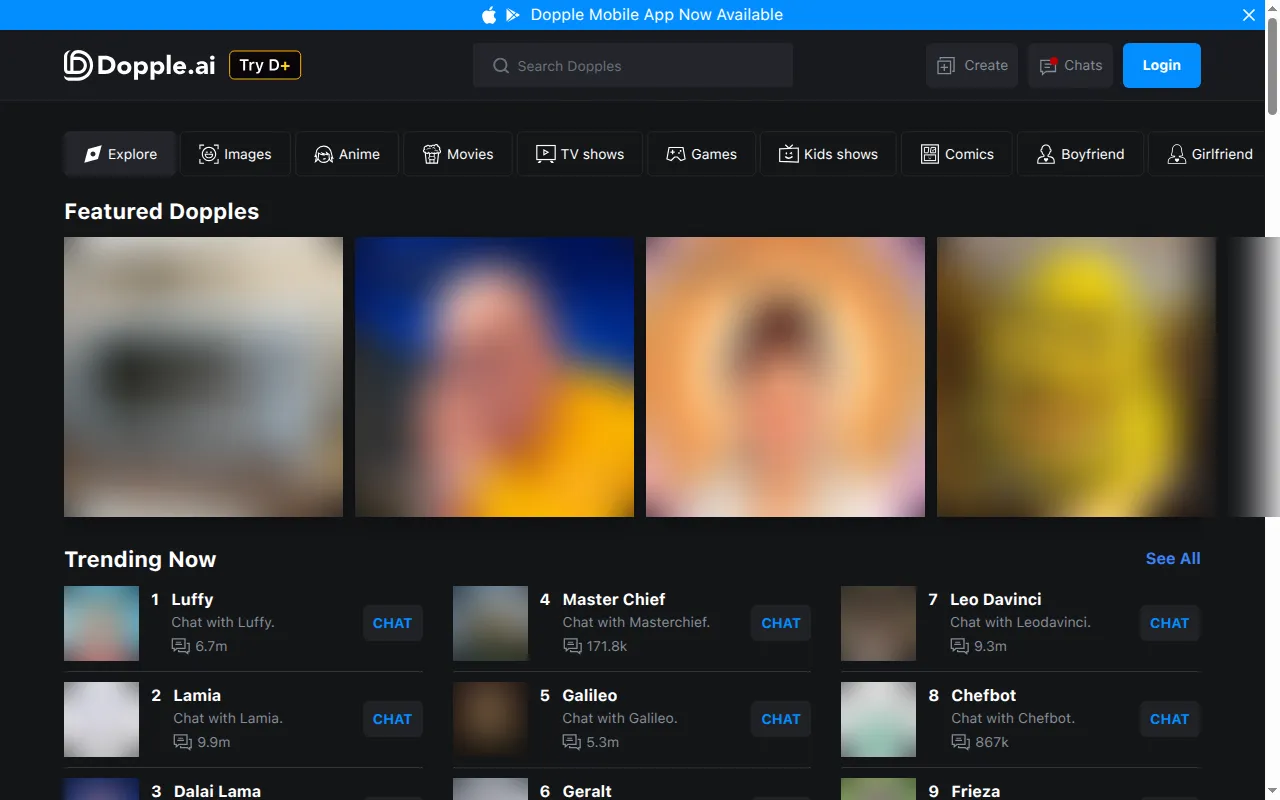Click the search magnifier icon

tap(501, 66)
